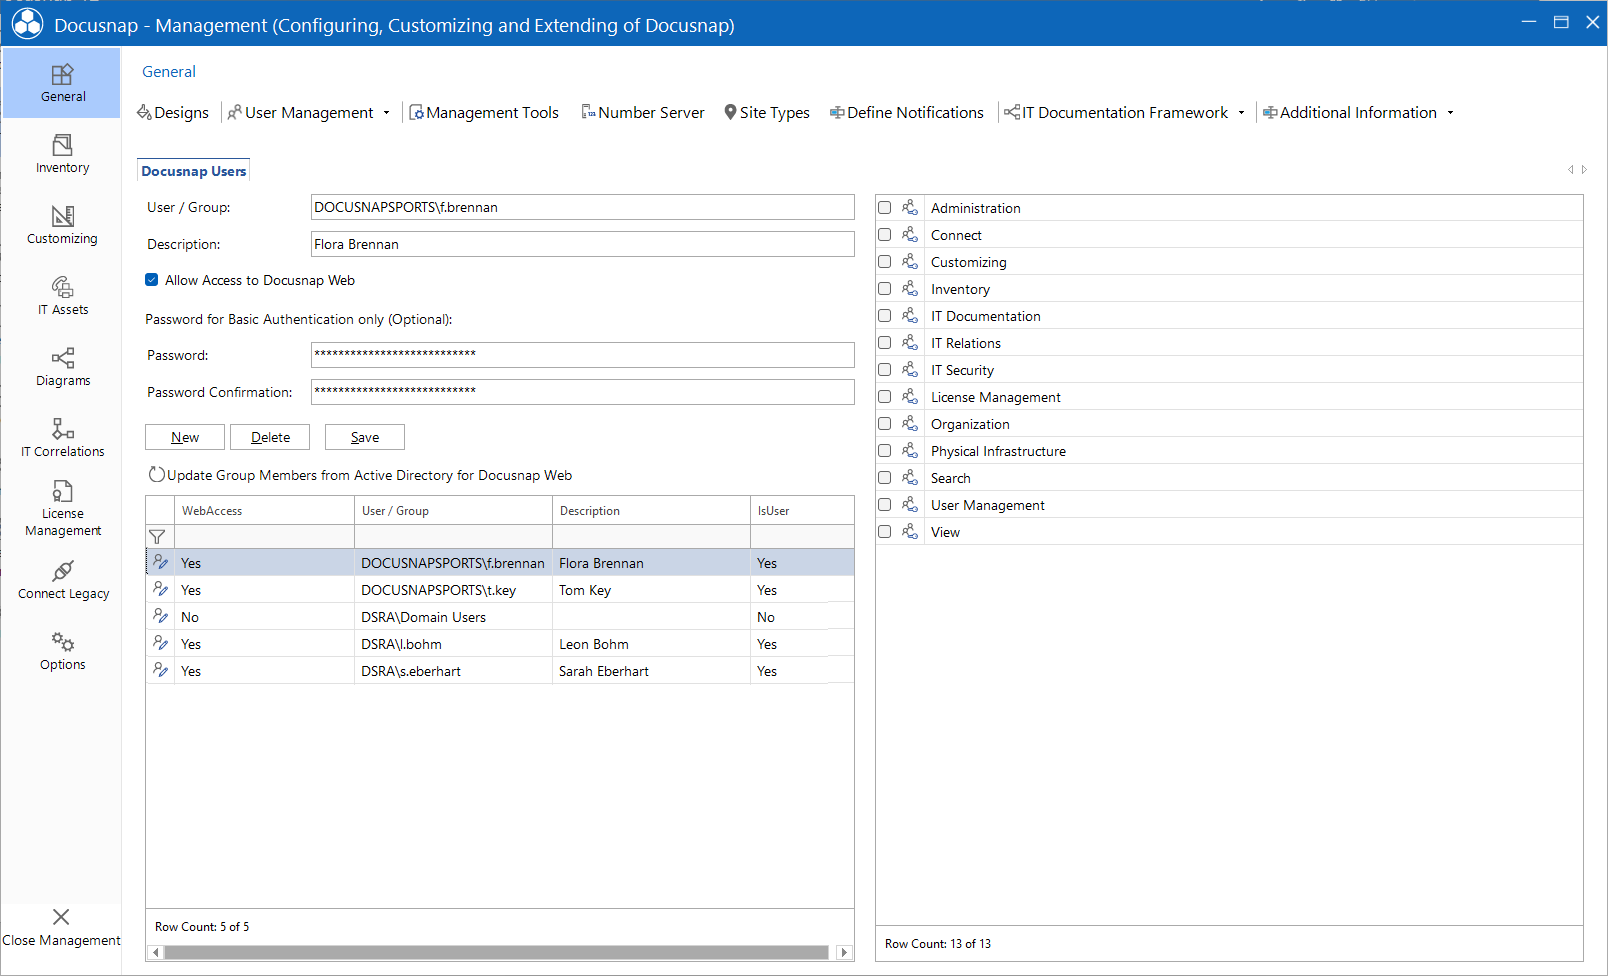Click tab scroll left arrow
This screenshot has height=976, width=1608.
pyautogui.click(x=1571, y=170)
